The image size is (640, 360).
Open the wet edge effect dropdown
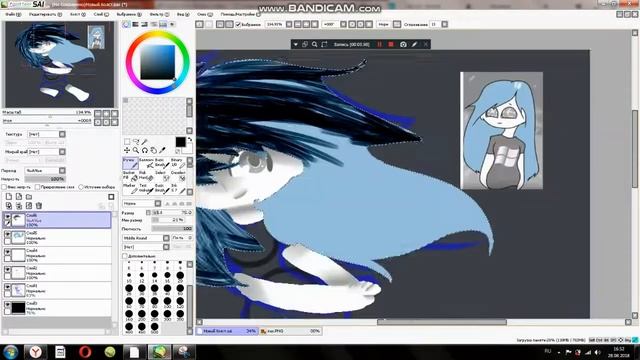click(x=46, y=152)
